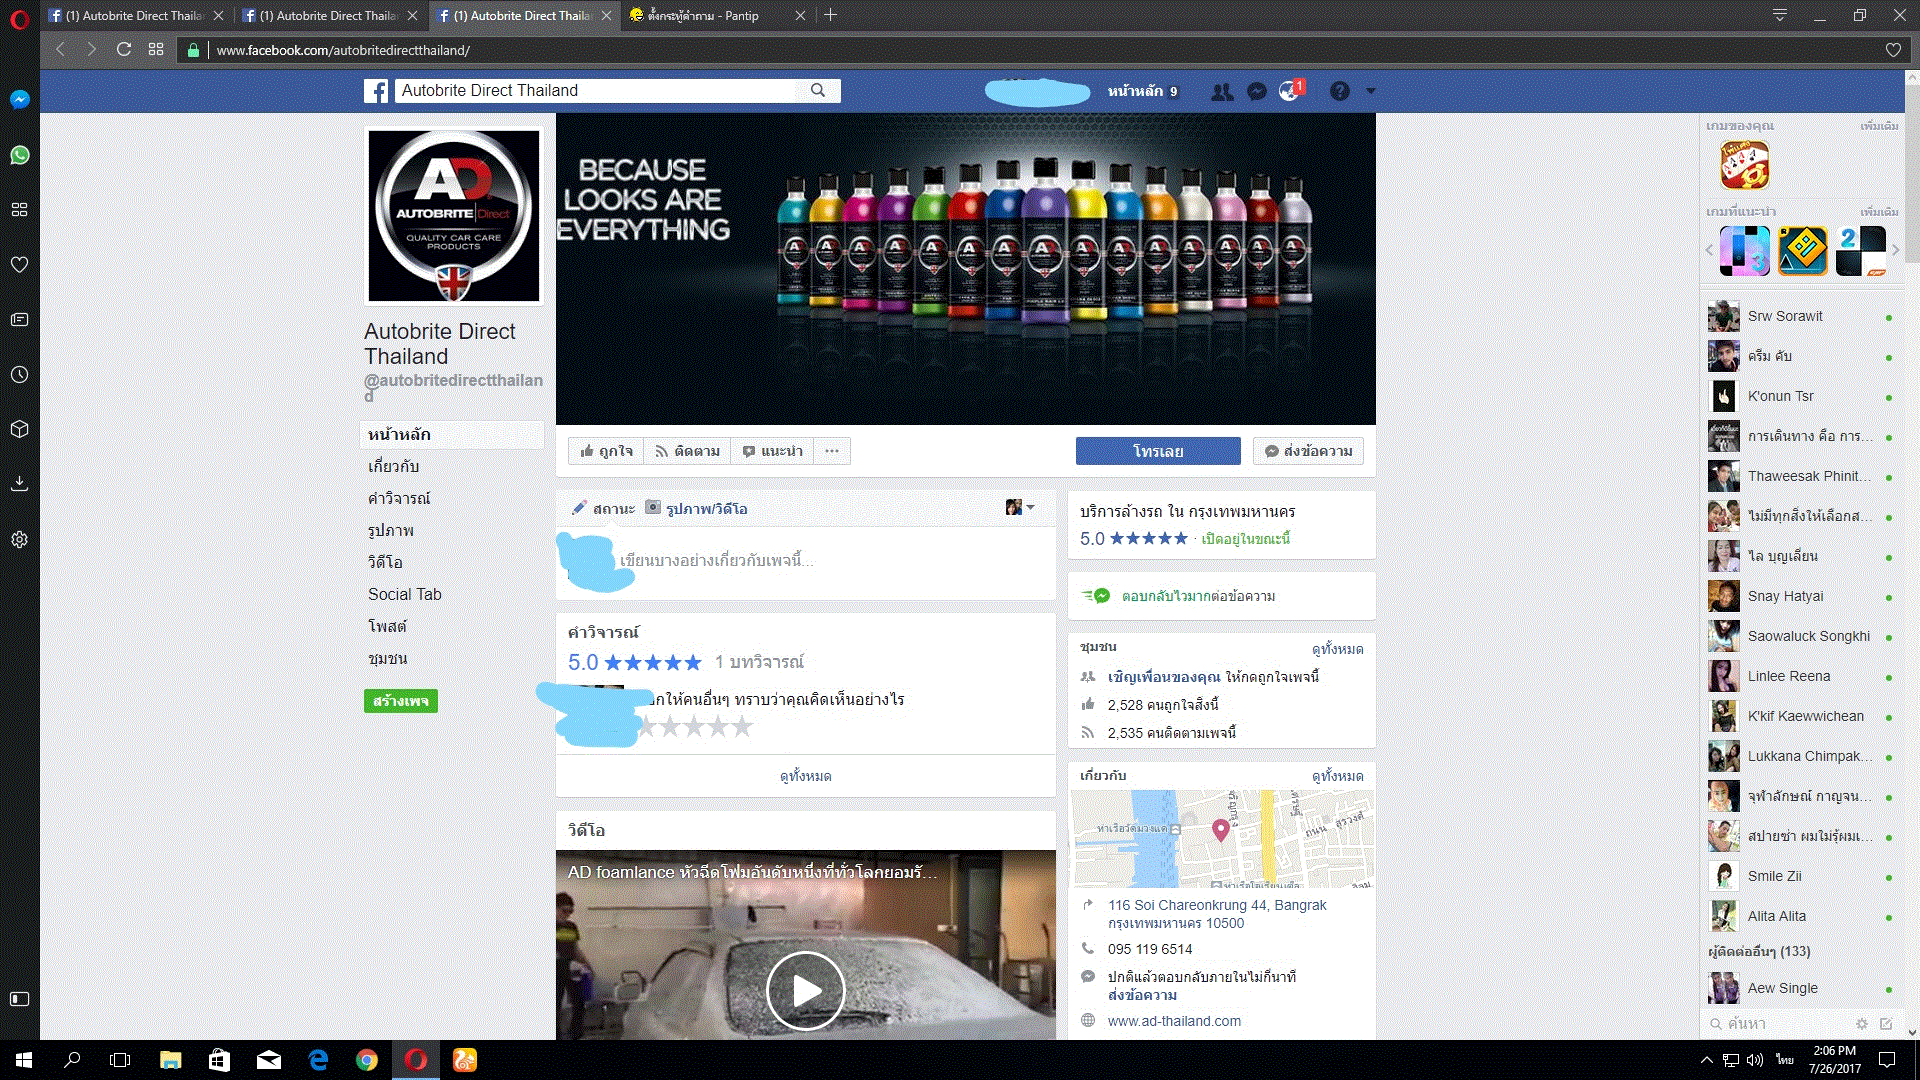Open www.ad-thailand.com website link
Screen dimensions: 1920x1080
coord(1174,1021)
